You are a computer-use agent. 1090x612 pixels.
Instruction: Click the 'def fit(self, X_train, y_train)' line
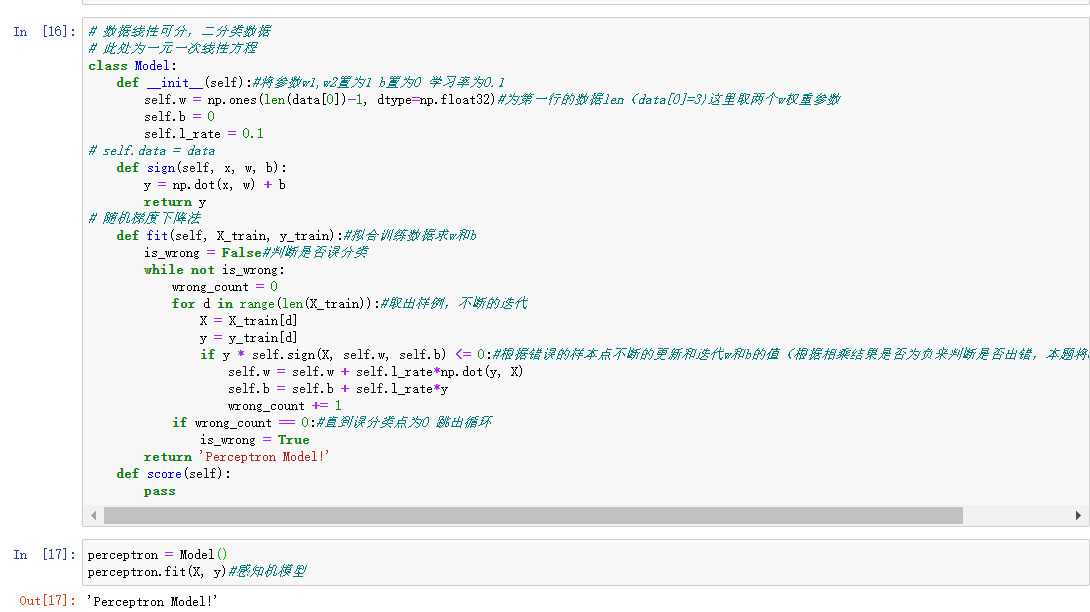pyautogui.click(x=296, y=236)
